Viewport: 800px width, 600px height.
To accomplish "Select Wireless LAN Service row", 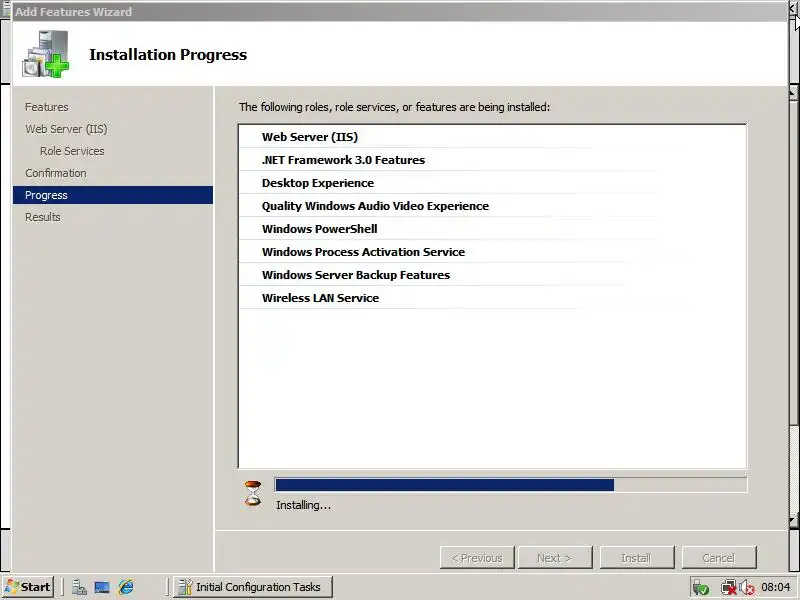I will 492,297.
